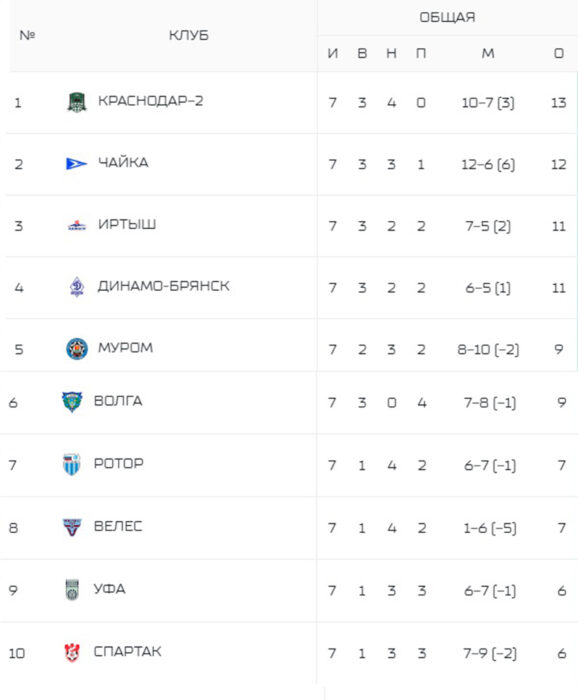Image resolution: width=578 pixels, height=700 pixels.
Task: Sort by the О points column header
Action: [x=559, y=54]
